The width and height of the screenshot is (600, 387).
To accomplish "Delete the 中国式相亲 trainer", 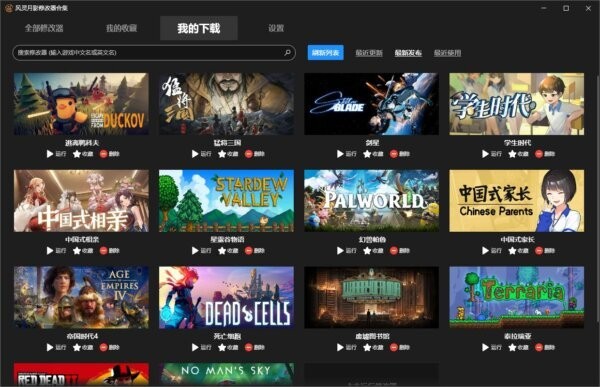I will coord(110,251).
